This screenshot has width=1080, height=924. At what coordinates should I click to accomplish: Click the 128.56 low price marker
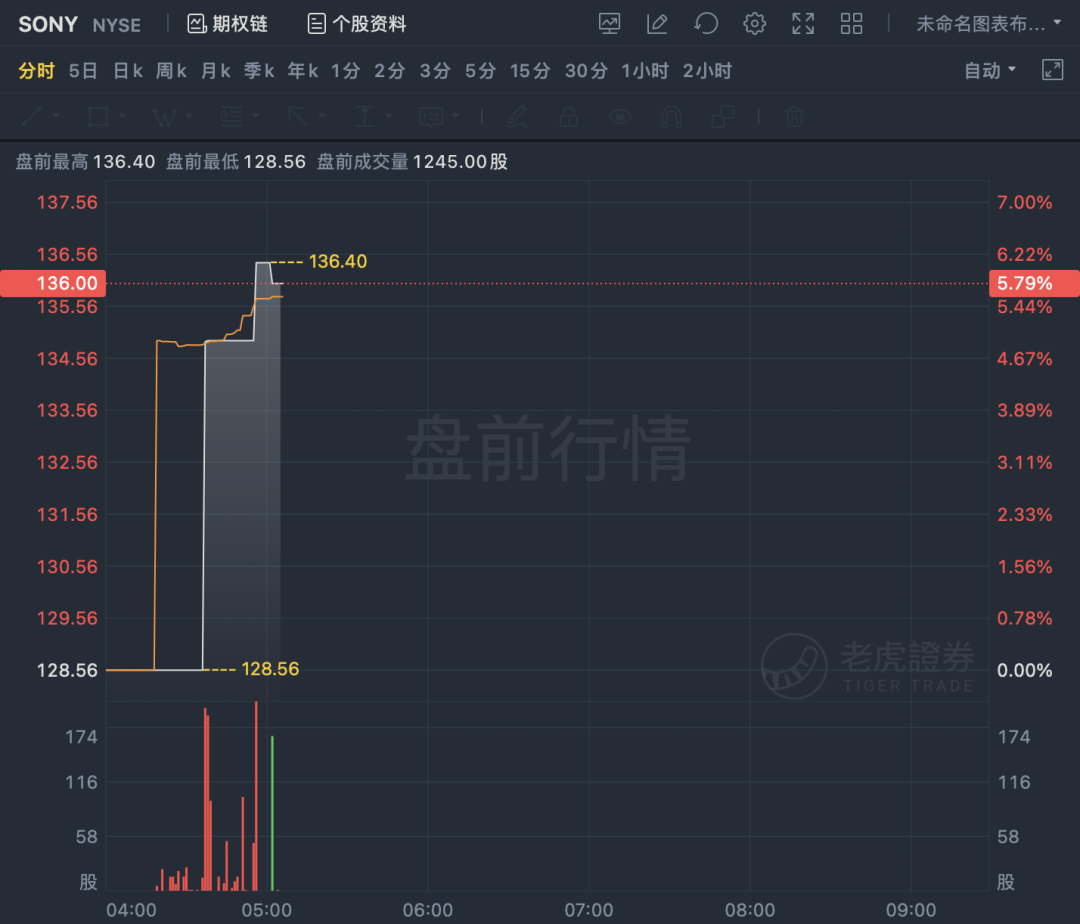(x=270, y=669)
